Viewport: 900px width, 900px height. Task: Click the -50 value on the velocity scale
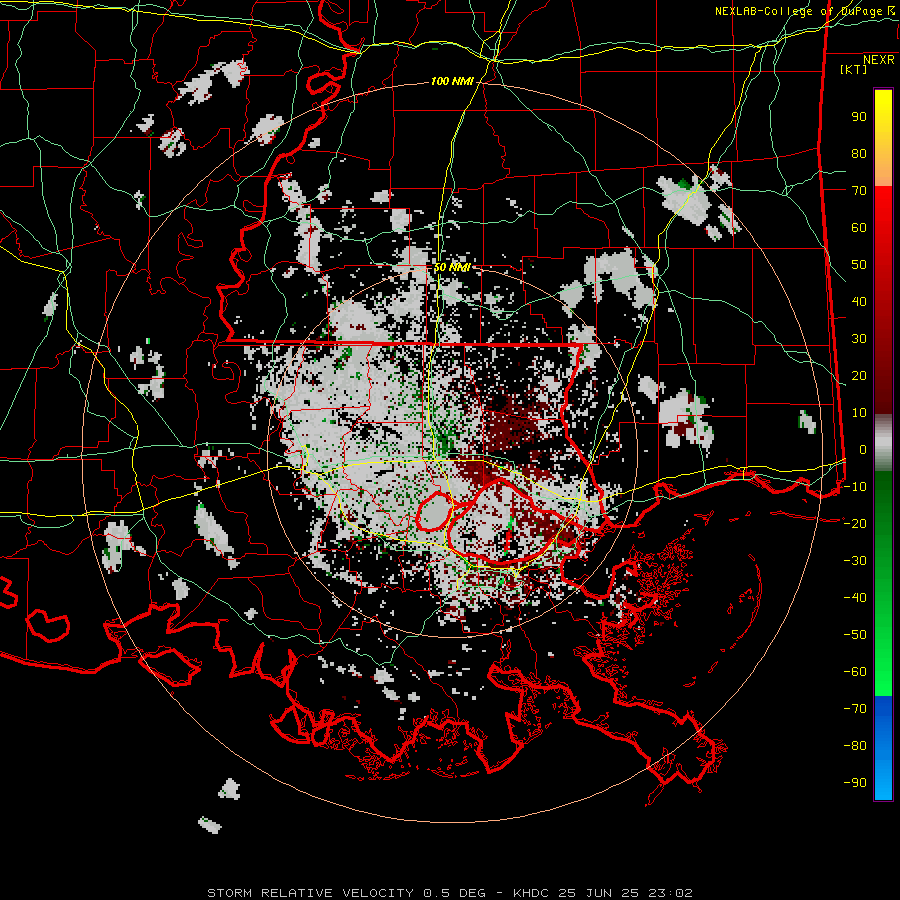(x=855, y=635)
